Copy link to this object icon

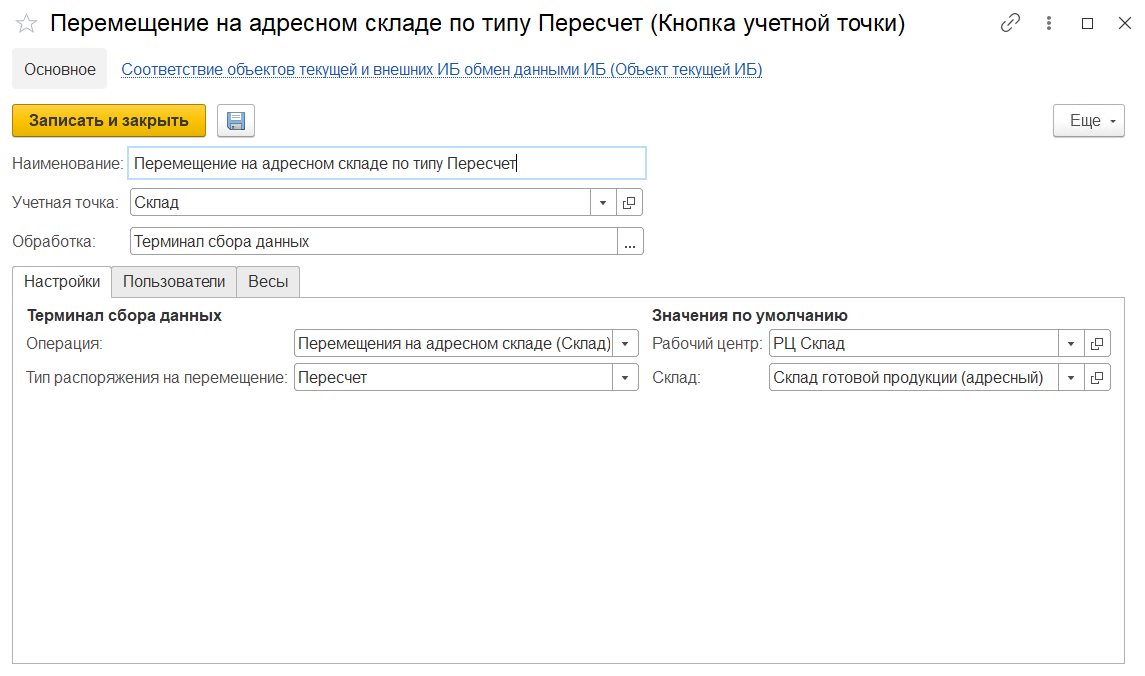(x=1012, y=24)
